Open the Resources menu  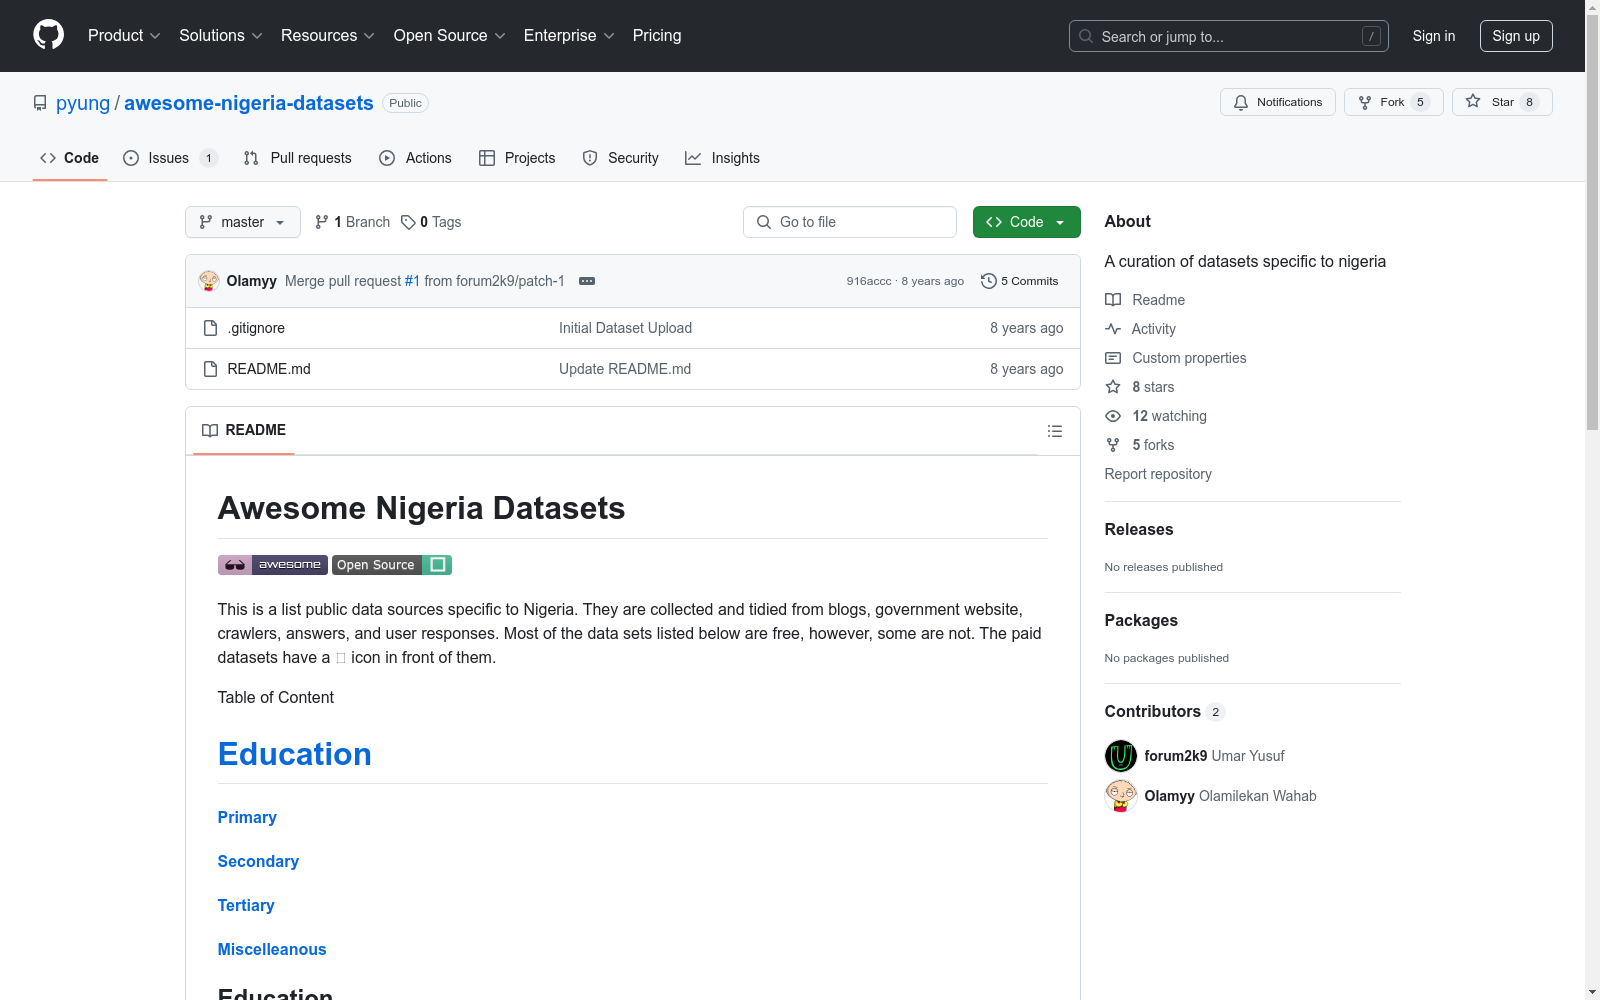[x=328, y=36]
